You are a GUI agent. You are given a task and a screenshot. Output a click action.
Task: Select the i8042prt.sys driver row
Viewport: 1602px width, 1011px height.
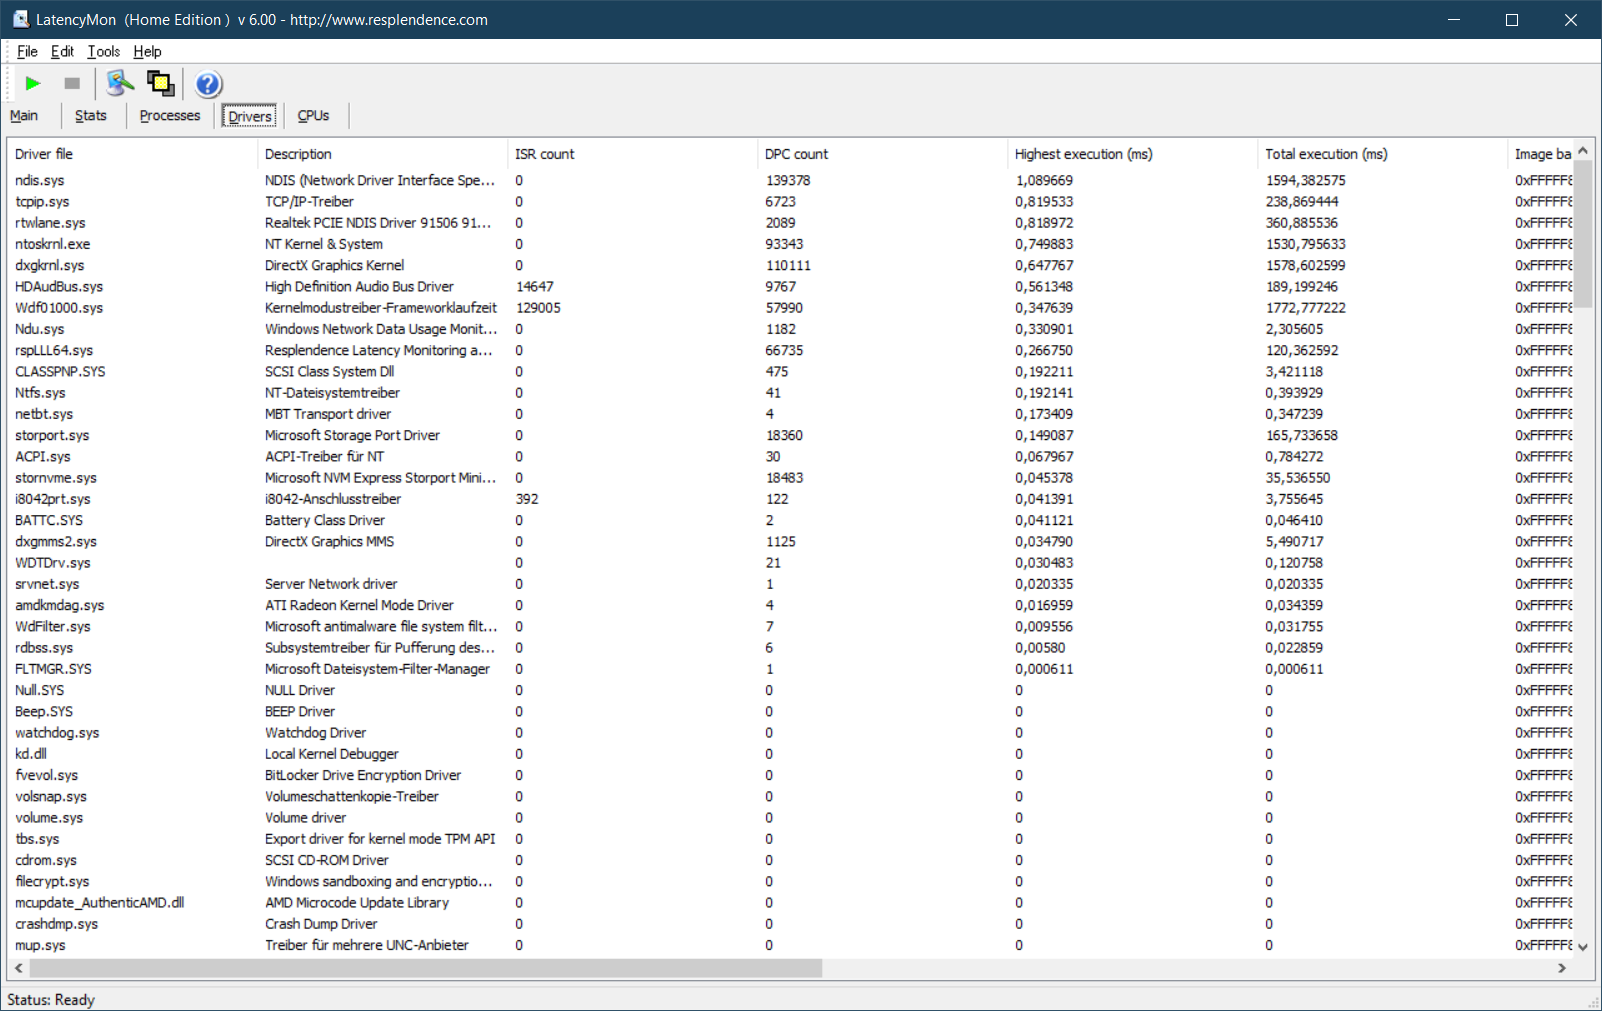pos(790,499)
